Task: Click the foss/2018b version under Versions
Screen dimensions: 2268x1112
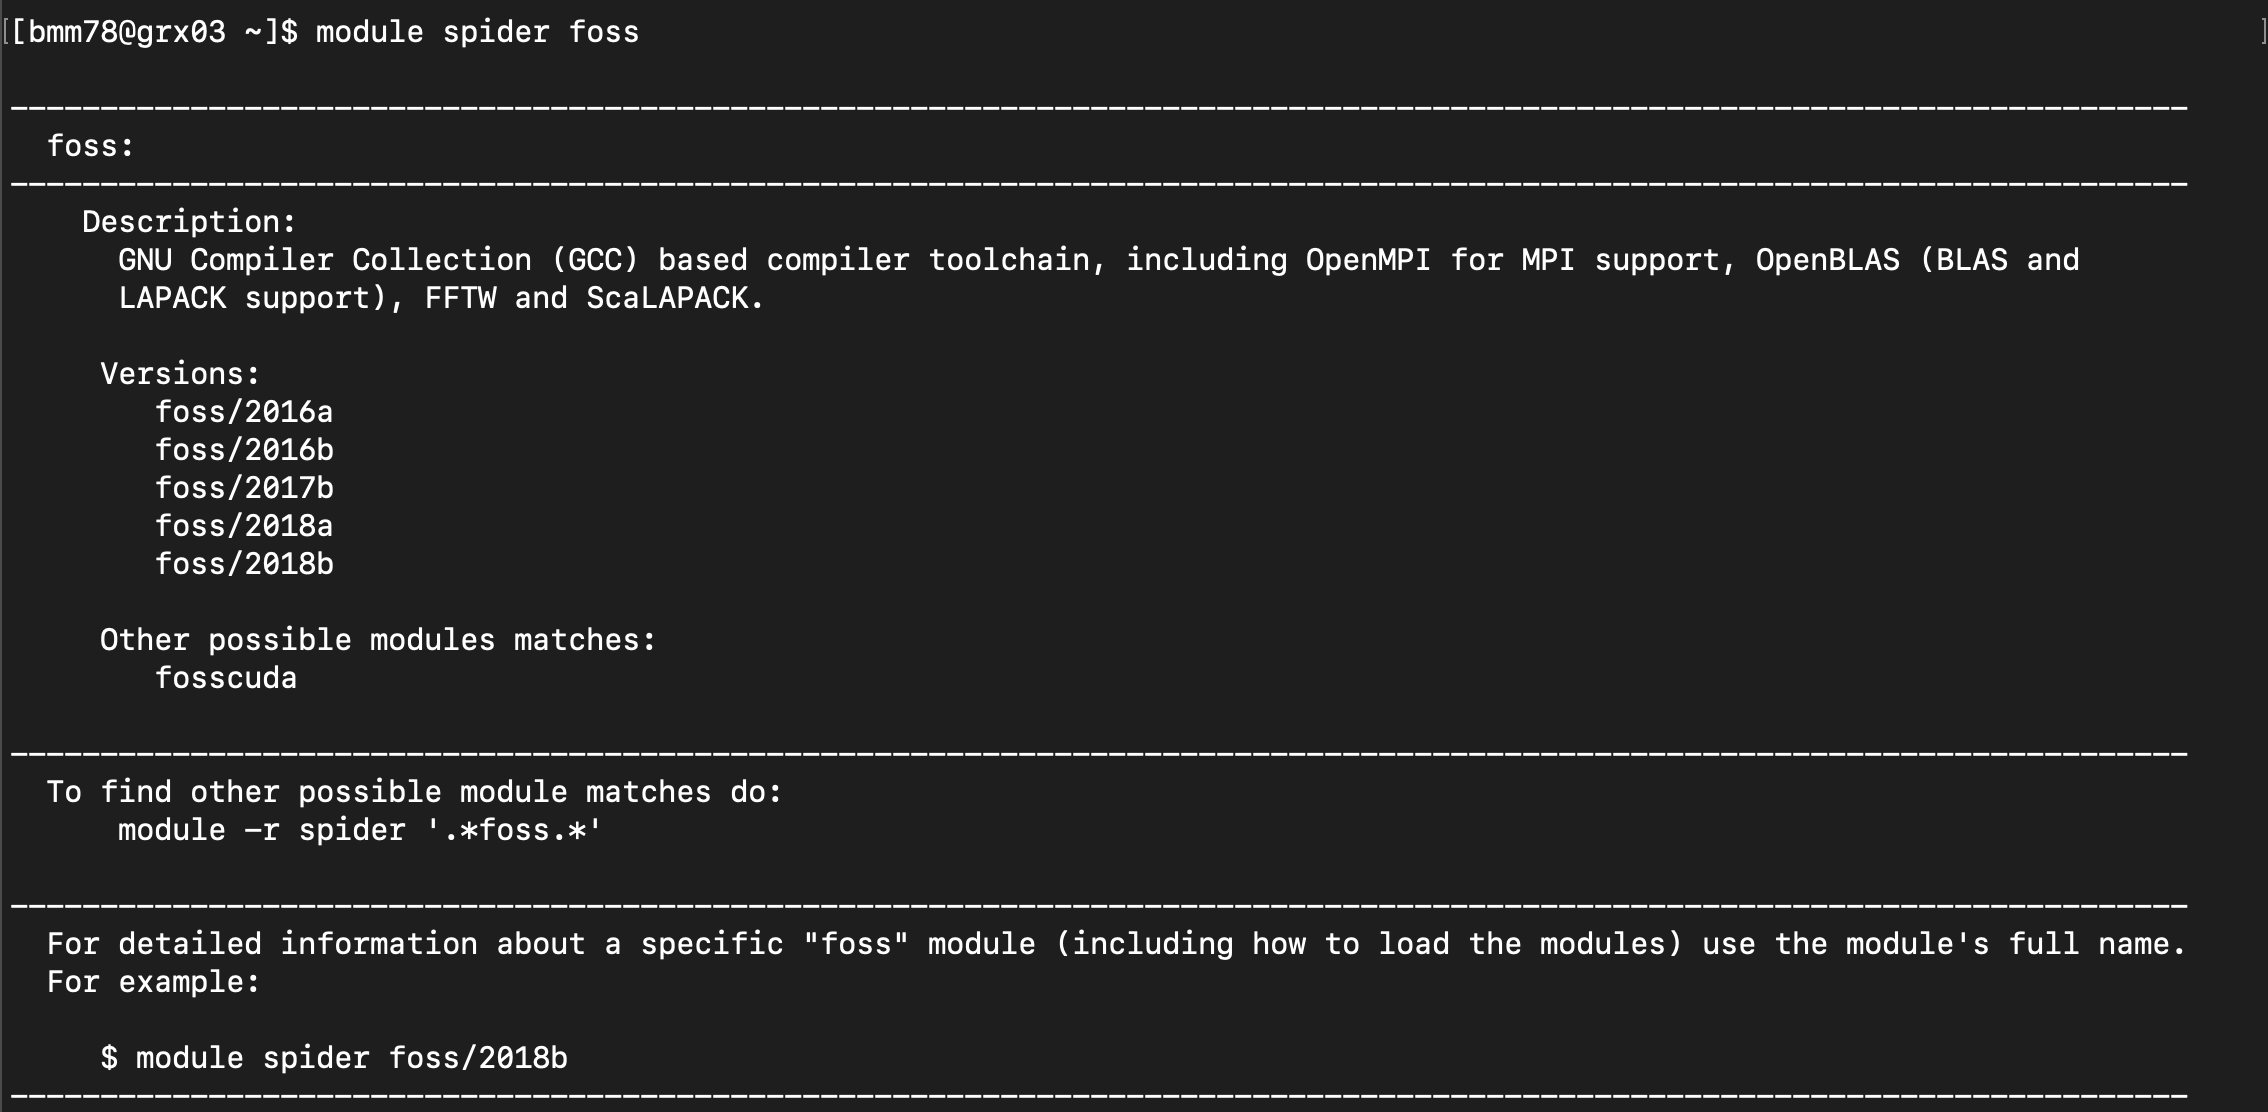Action: click(244, 564)
